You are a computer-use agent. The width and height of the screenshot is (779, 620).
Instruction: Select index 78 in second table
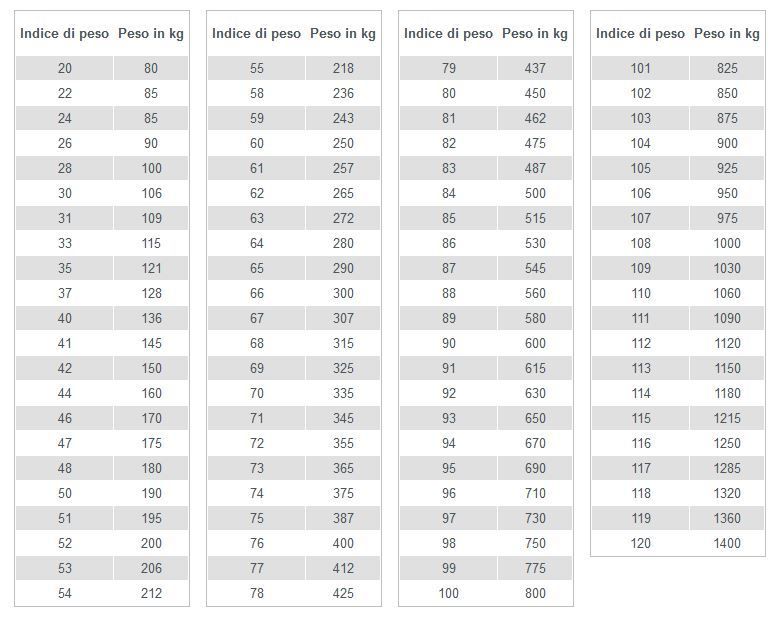256,593
